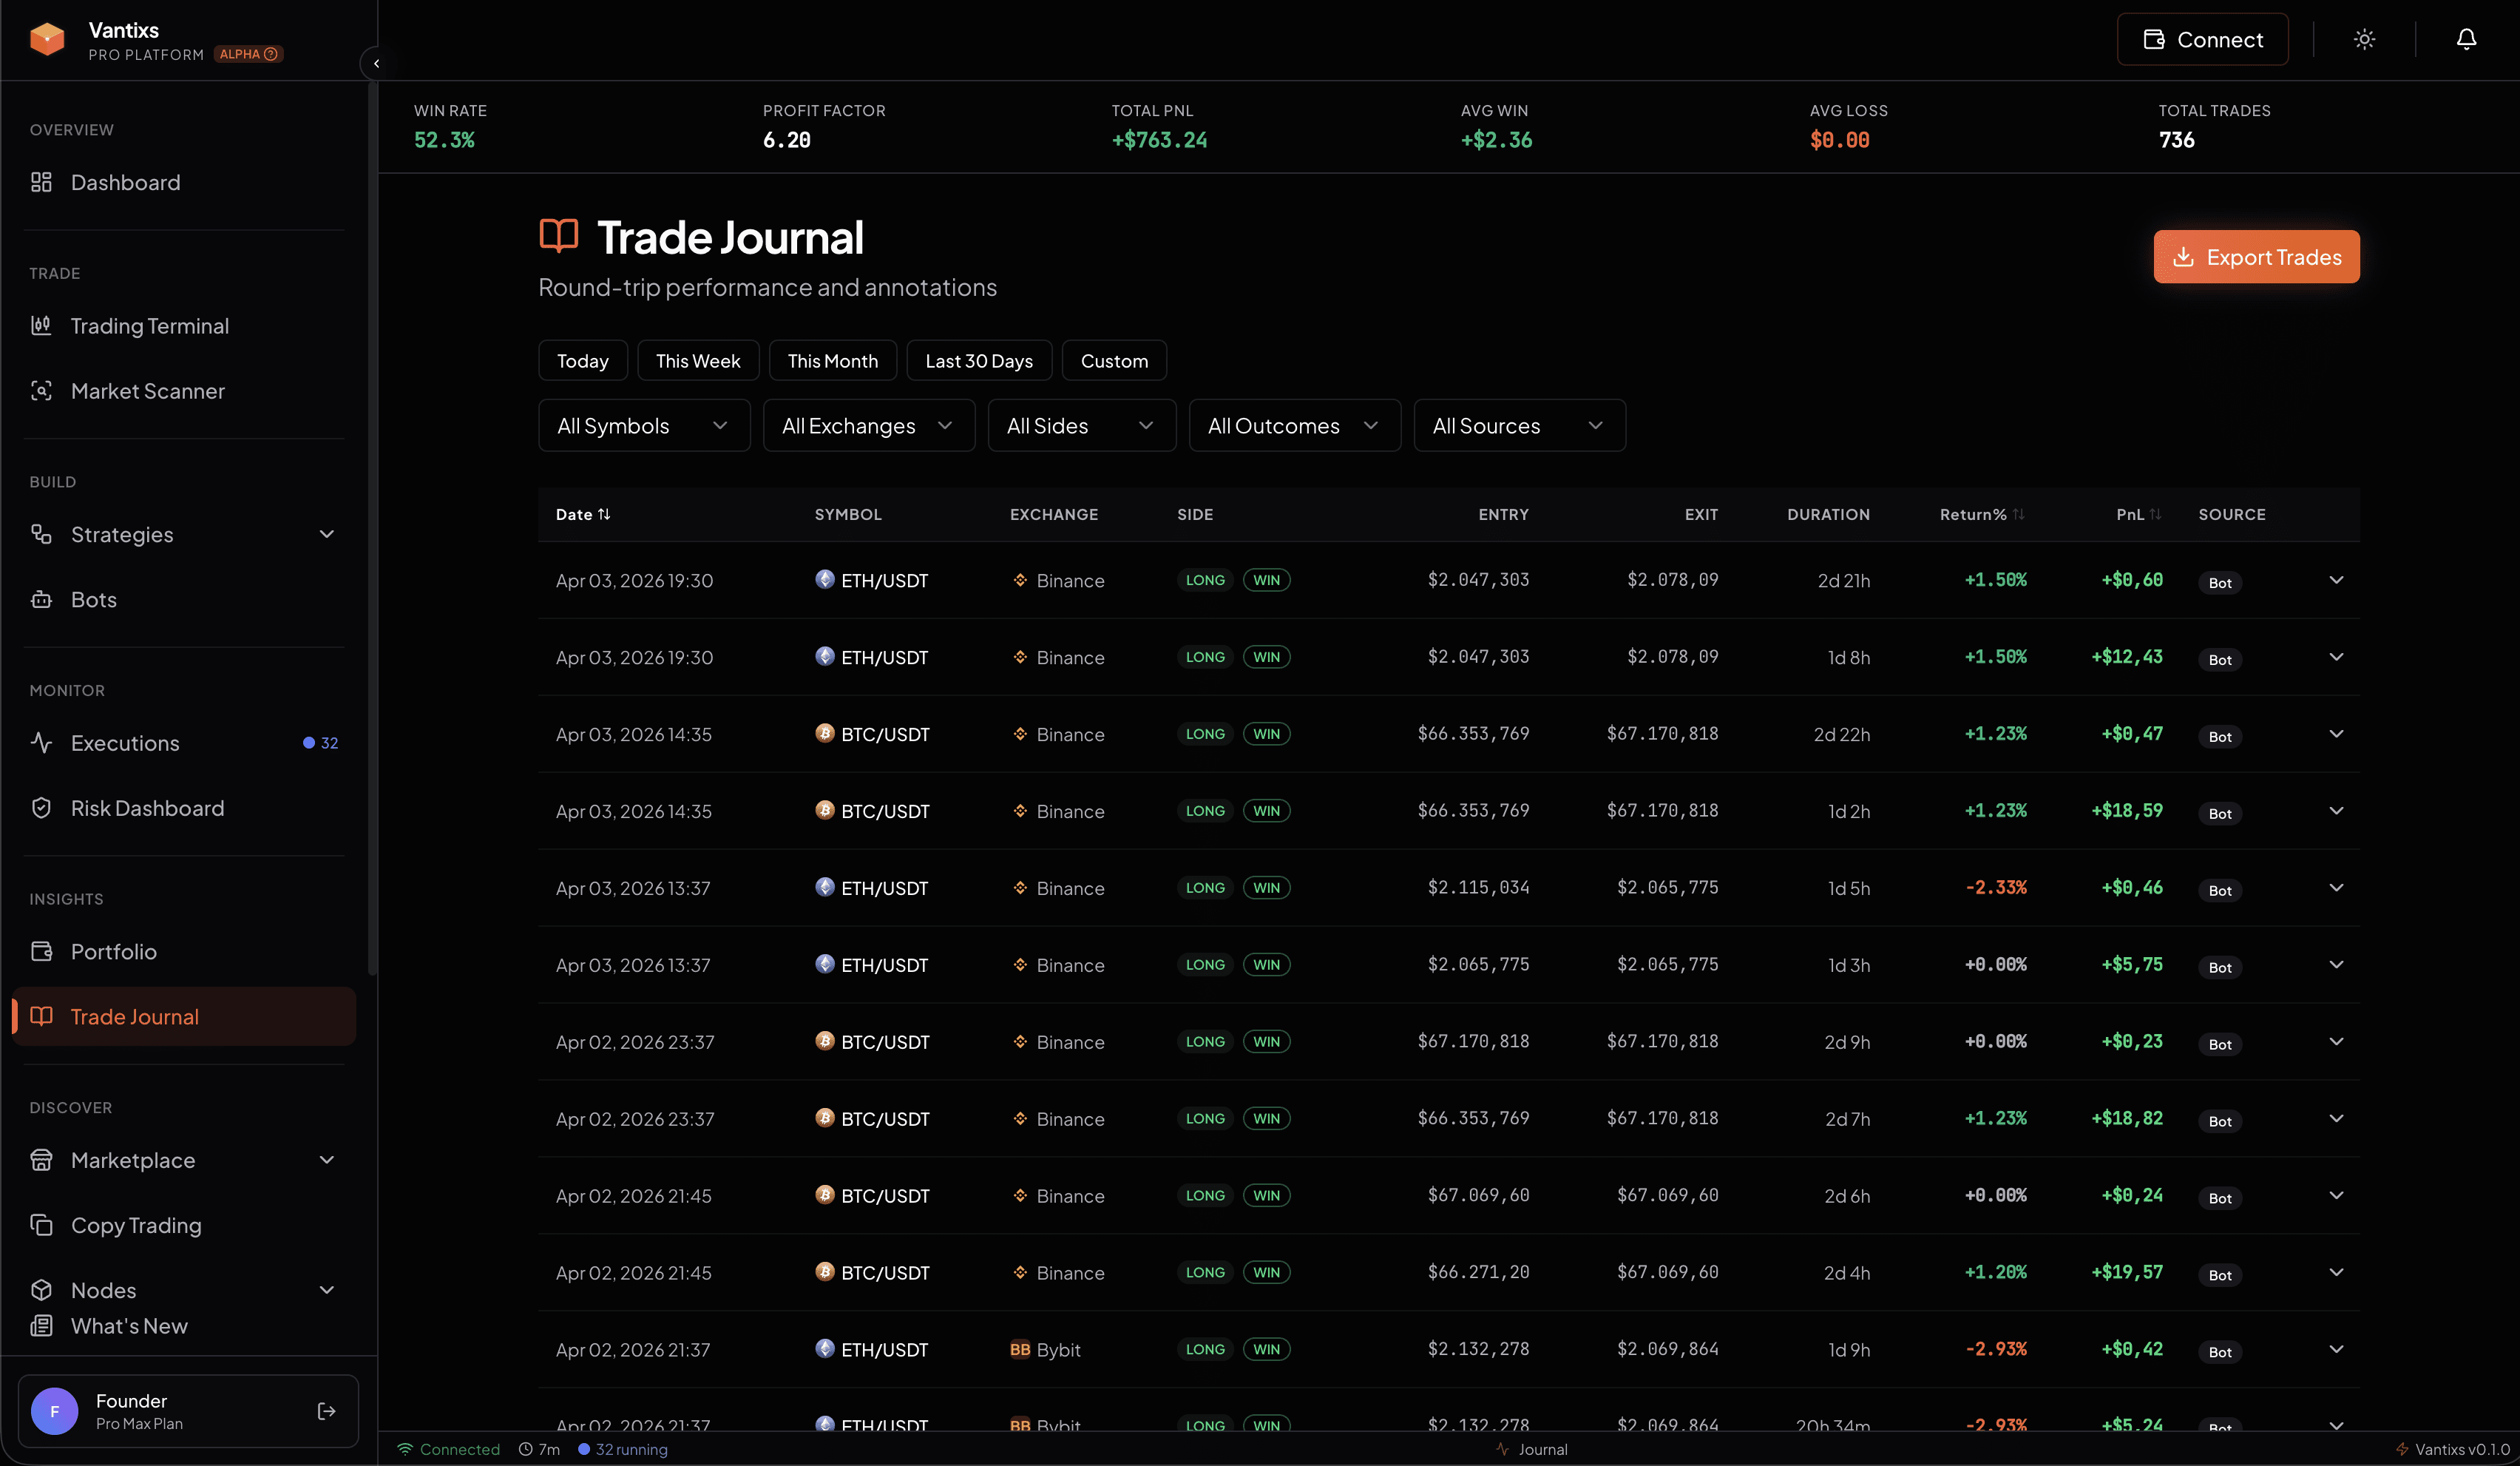Open the All Symbols dropdown

pyautogui.click(x=643, y=426)
